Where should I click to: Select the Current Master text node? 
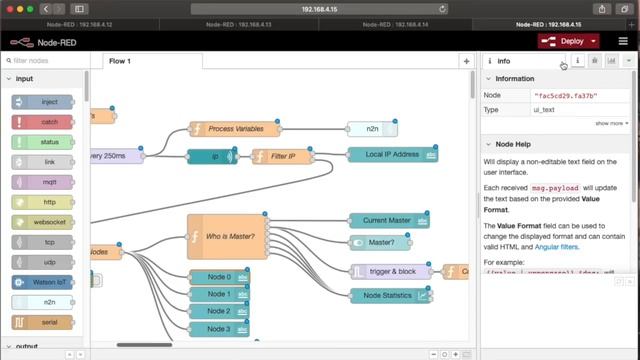[x=389, y=220]
